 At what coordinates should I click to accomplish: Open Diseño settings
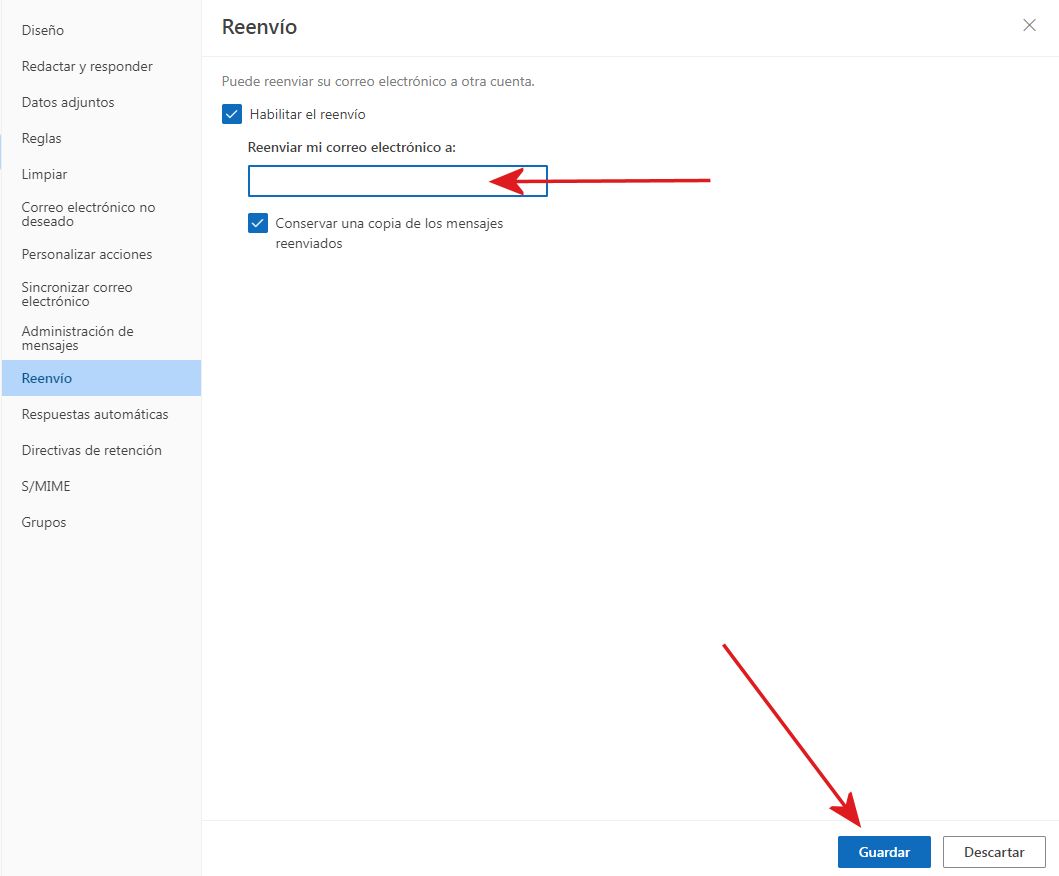(x=101, y=30)
